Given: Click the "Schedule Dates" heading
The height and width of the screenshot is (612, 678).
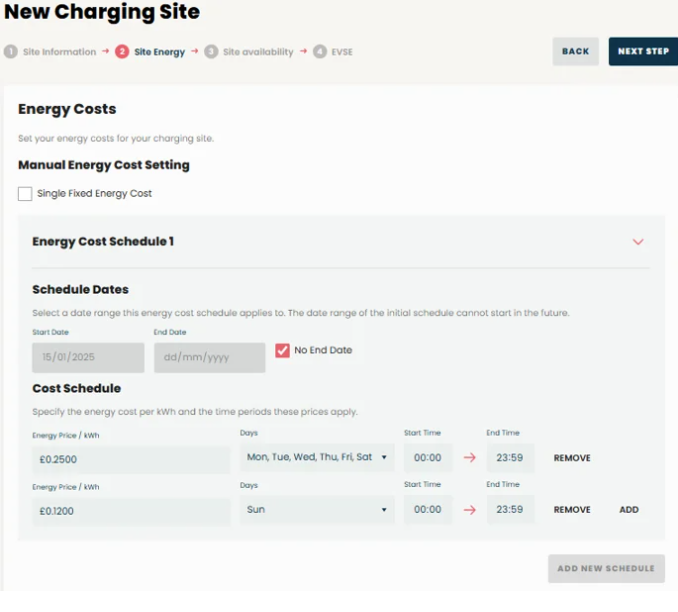Looking at the screenshot, I should click(80, 289).
